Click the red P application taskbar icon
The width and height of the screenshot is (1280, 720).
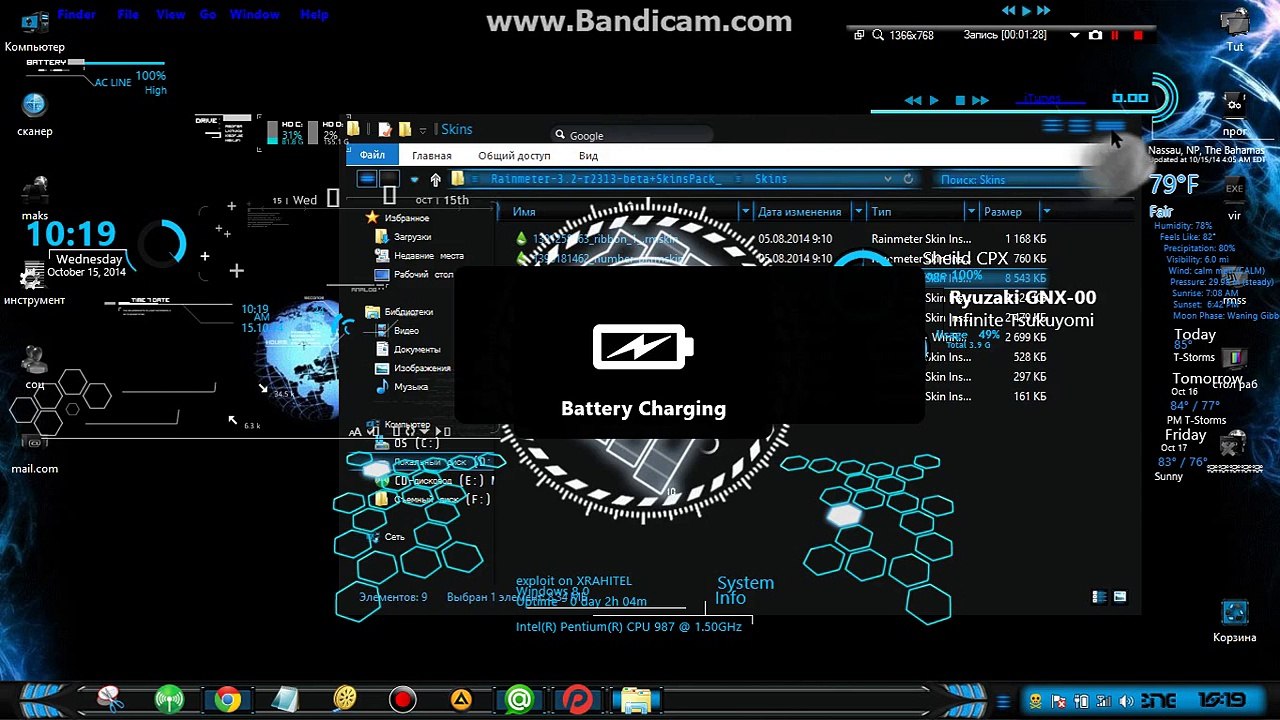point(577,700)
